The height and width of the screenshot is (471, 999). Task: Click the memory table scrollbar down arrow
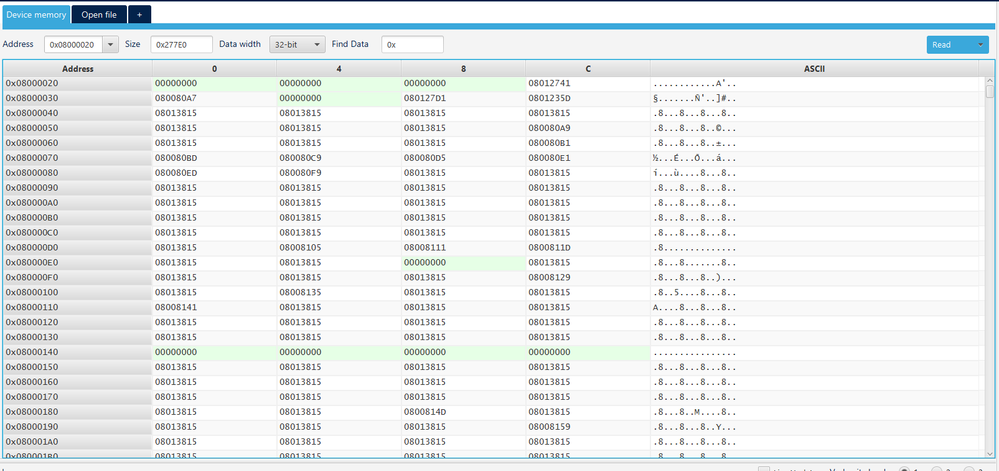tap(989, 453)
